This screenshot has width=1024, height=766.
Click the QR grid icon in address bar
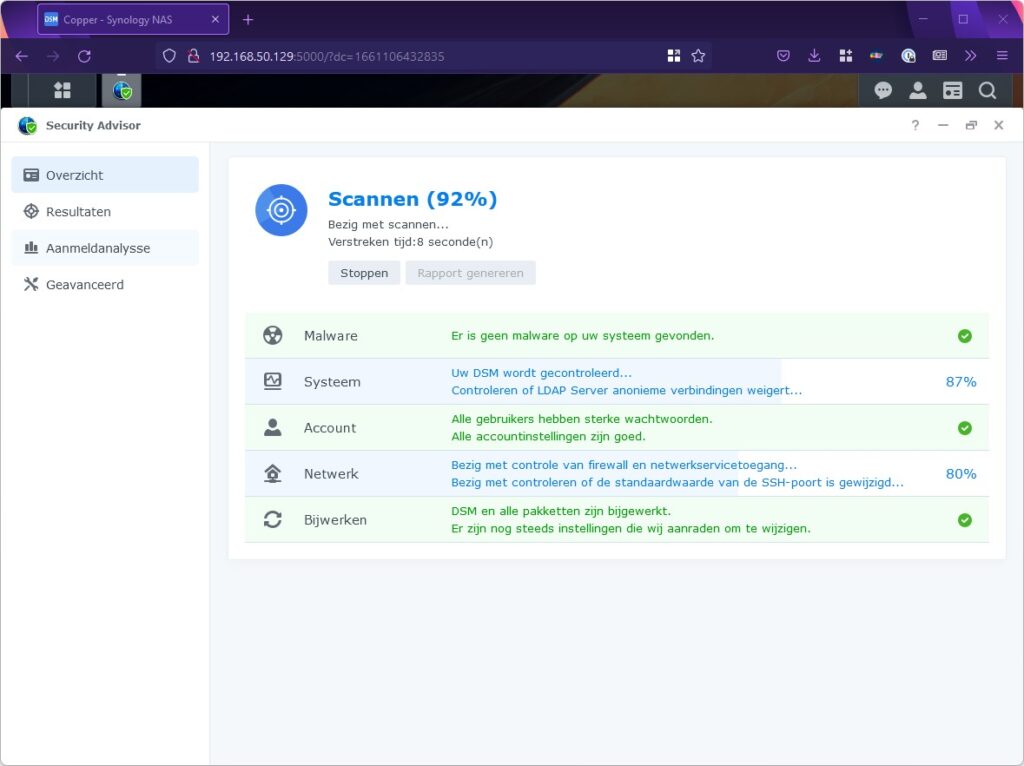click(x=674, y=56)
